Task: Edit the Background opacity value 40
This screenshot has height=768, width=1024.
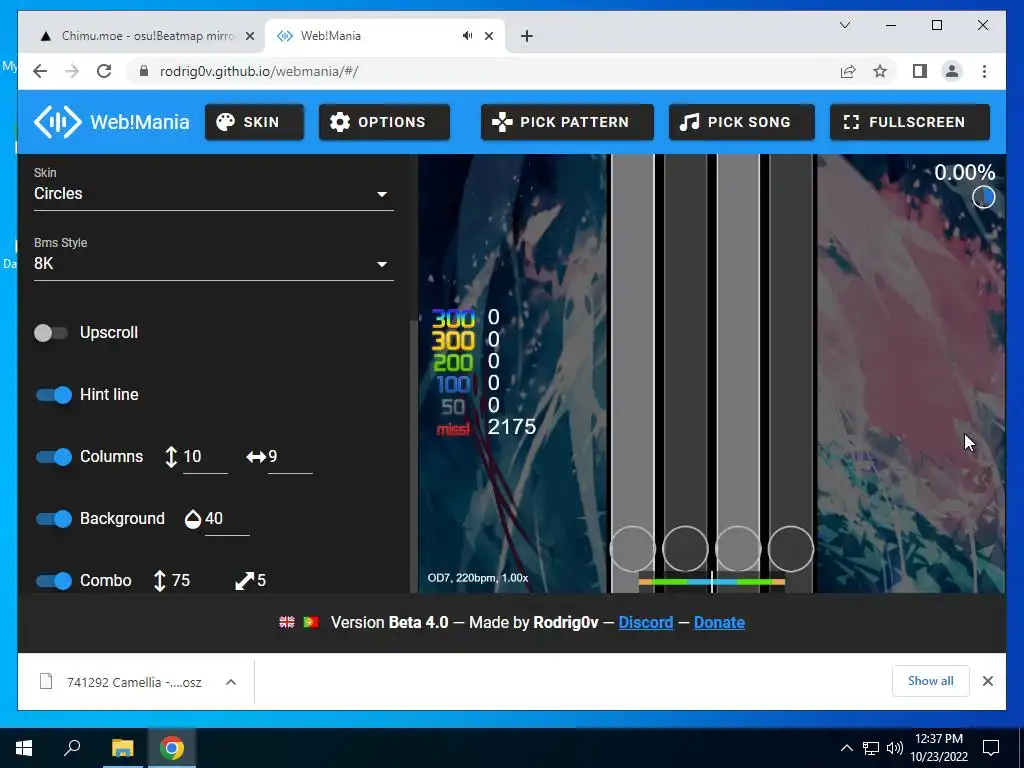Action: click(227, 519)
